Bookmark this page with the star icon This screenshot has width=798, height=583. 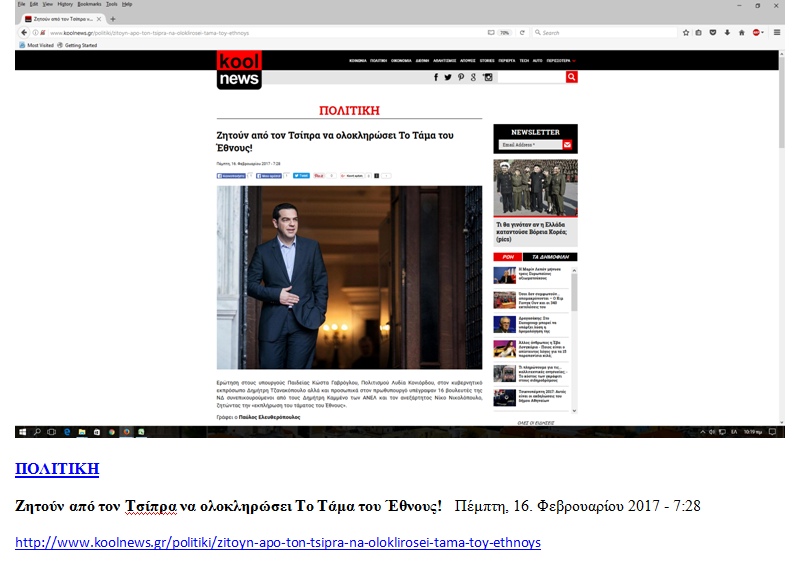[x=686, y=33]
